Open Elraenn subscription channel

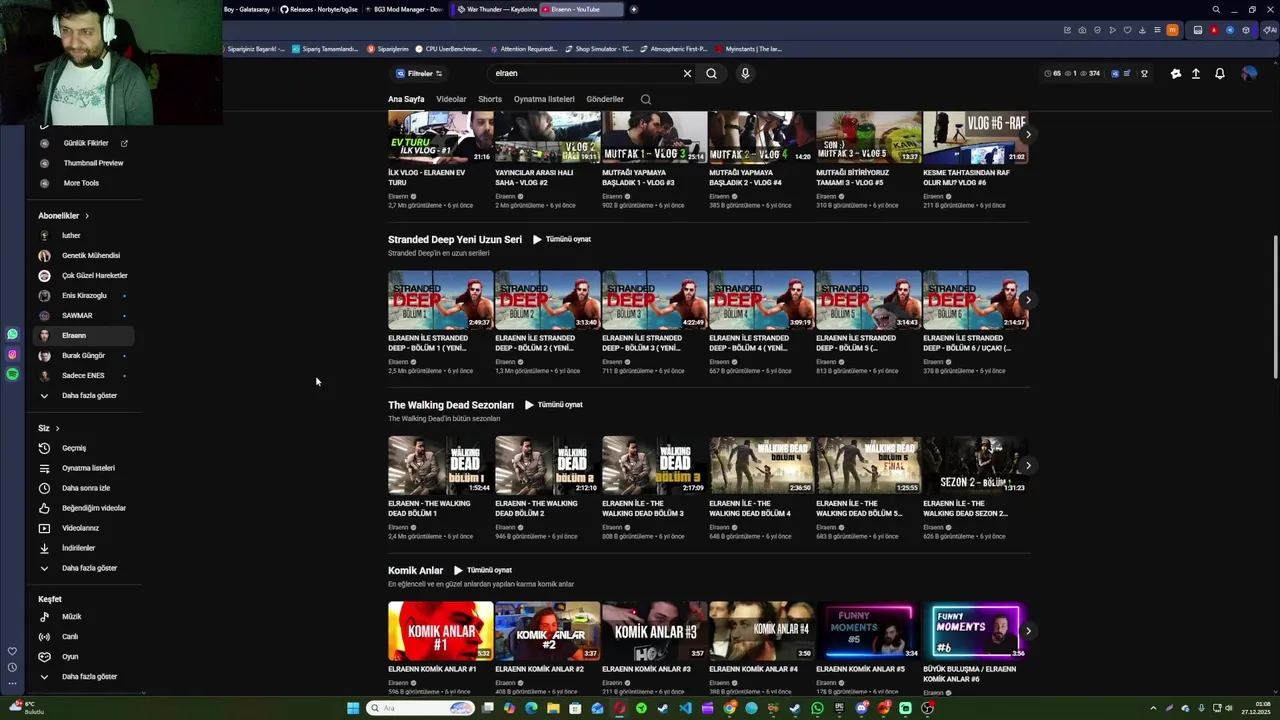pos(84,335)
